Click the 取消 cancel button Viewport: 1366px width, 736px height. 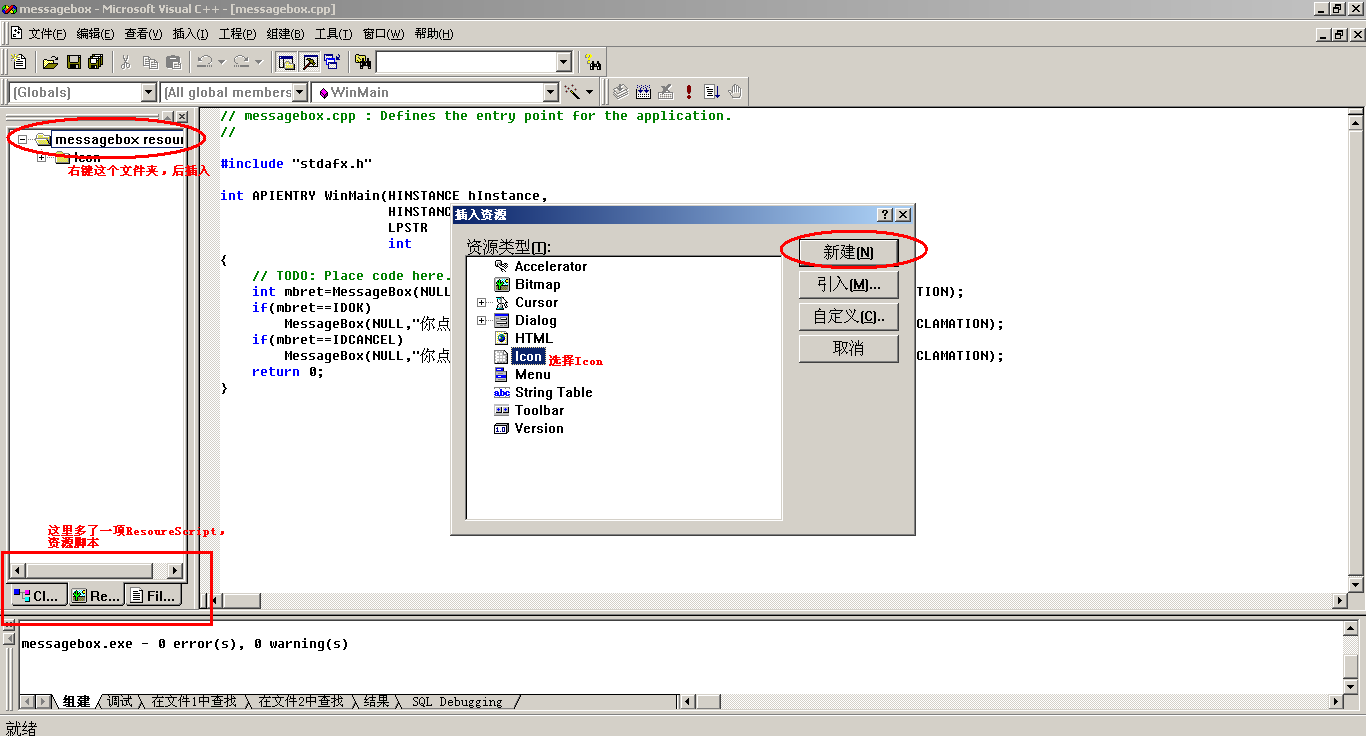tap(848, 348)
